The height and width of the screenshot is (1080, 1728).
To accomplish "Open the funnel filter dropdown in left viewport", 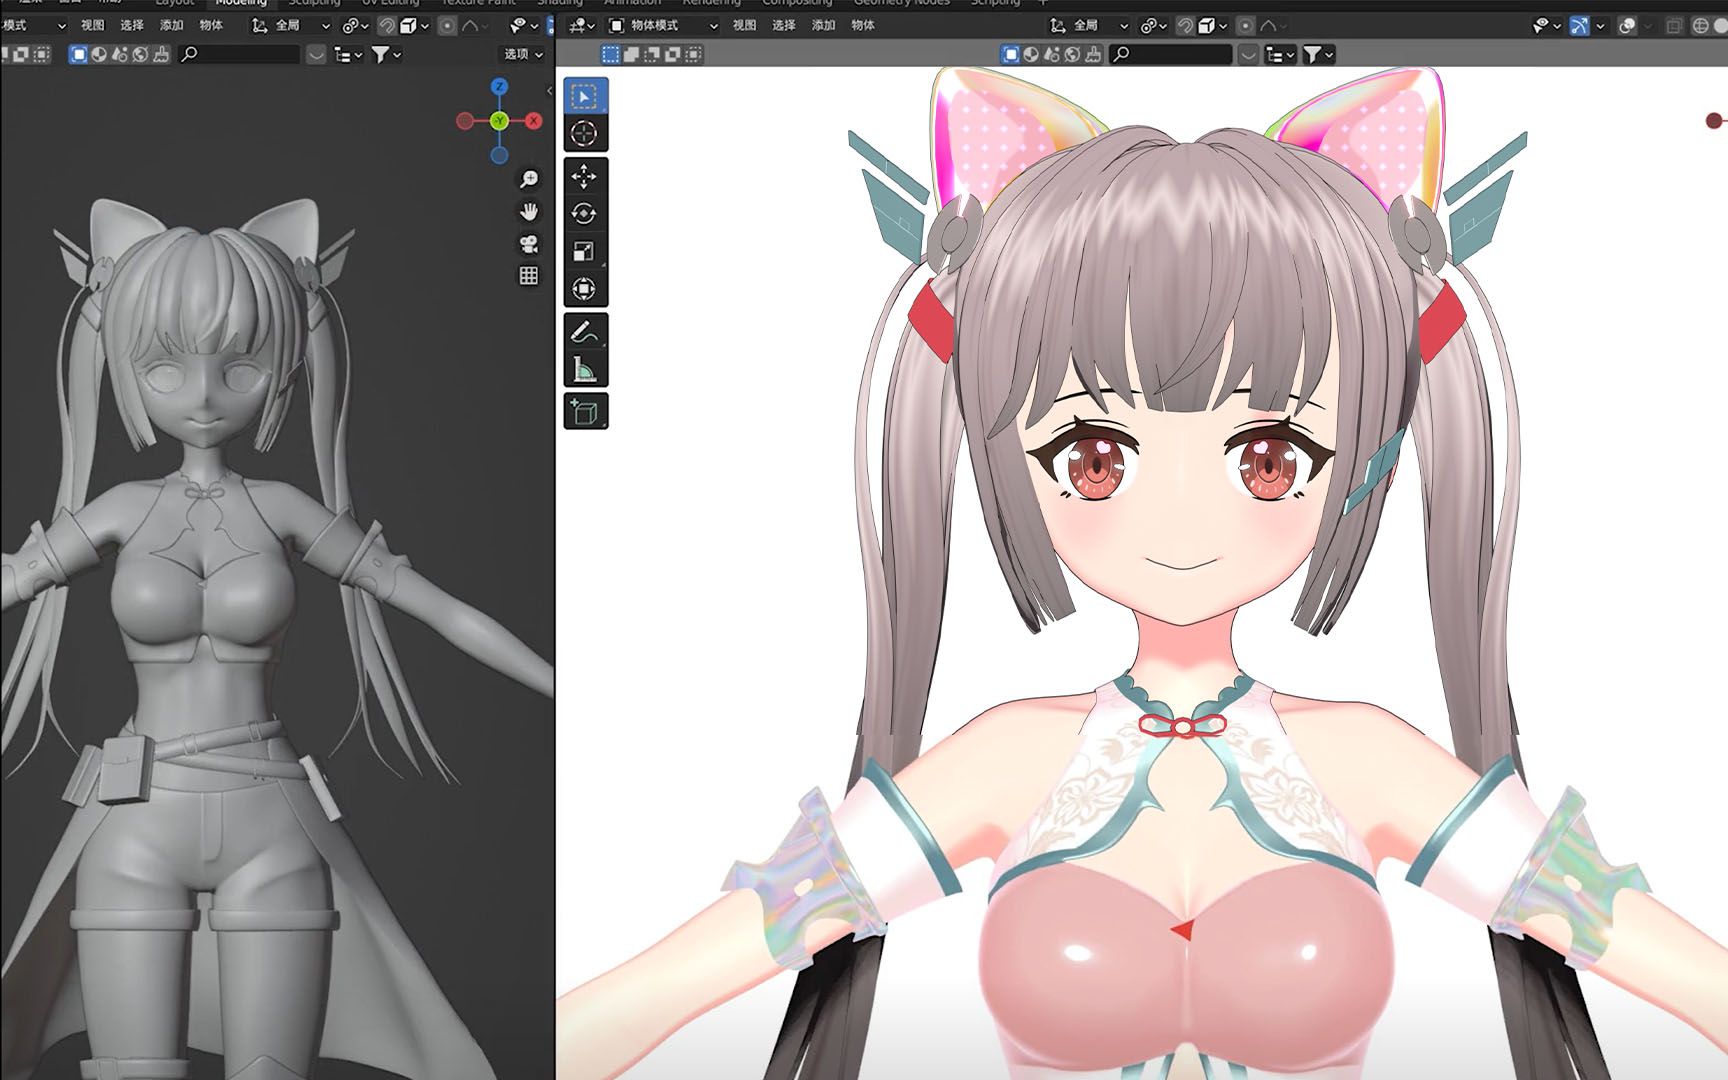I will (x=386, y=54).
